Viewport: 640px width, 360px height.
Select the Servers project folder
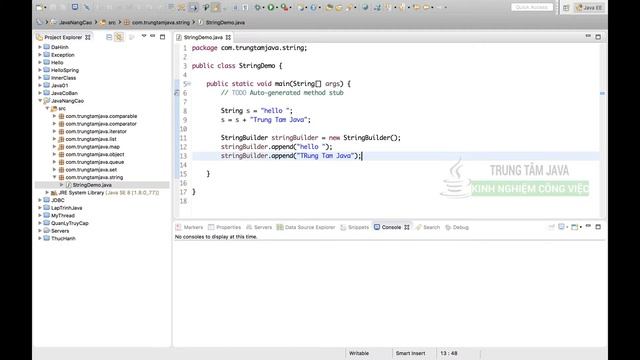click(x=60, y=231)
